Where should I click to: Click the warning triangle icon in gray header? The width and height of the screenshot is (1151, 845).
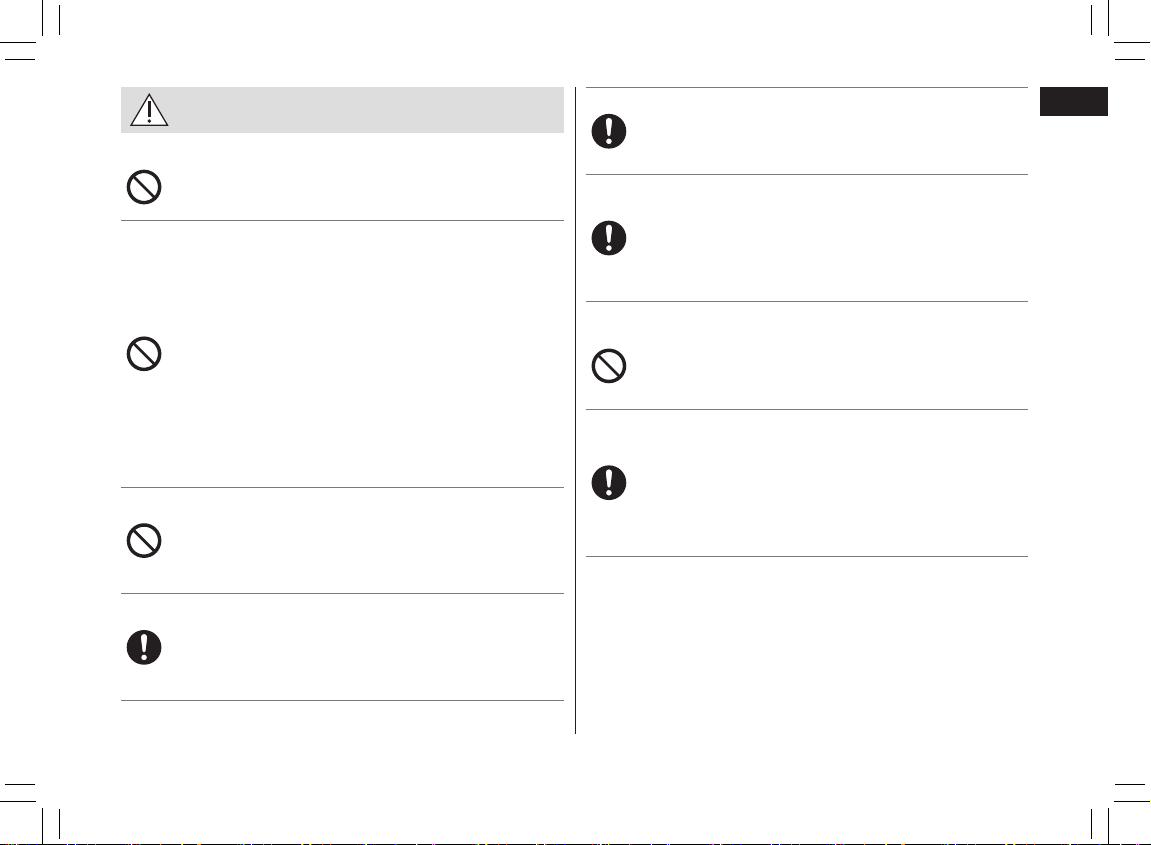149,110
